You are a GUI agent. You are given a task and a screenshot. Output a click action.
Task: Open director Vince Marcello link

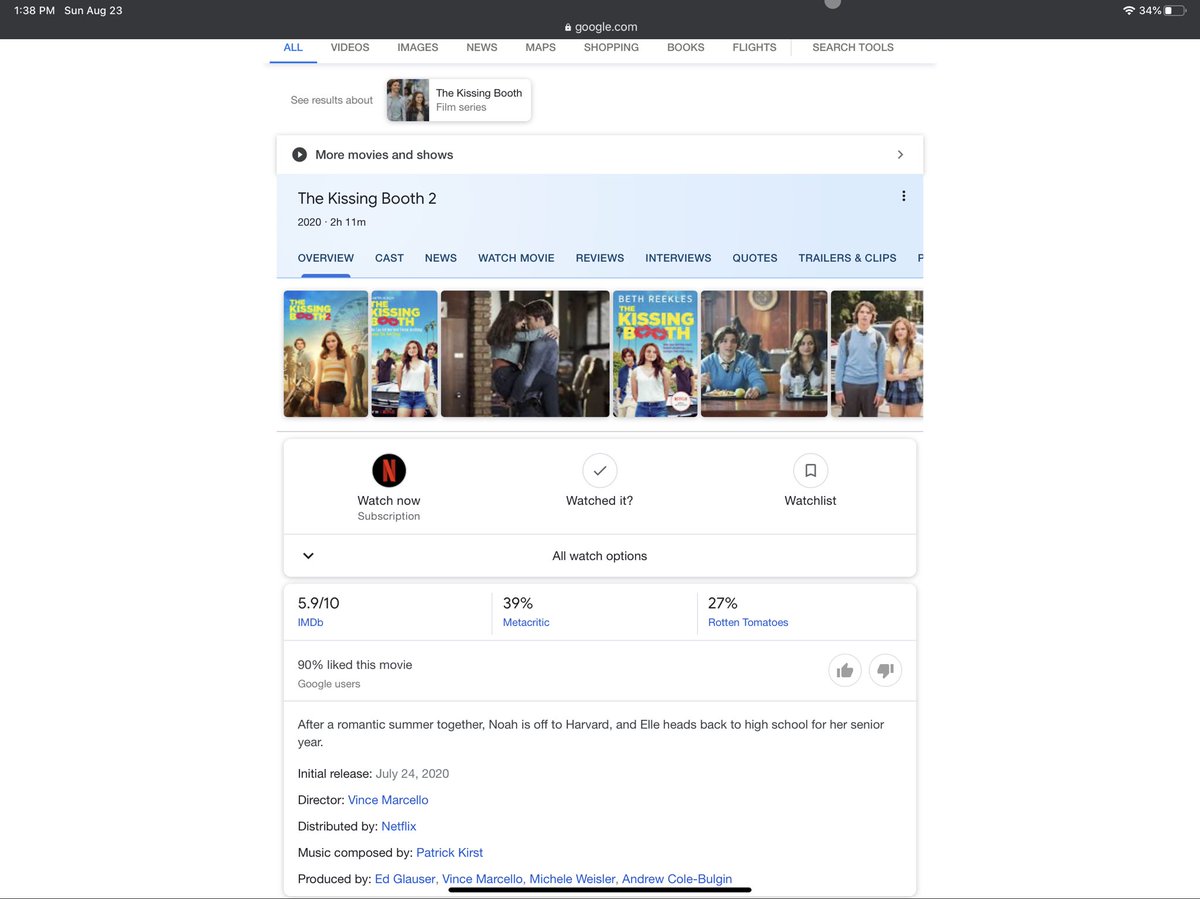pos(388,800)
